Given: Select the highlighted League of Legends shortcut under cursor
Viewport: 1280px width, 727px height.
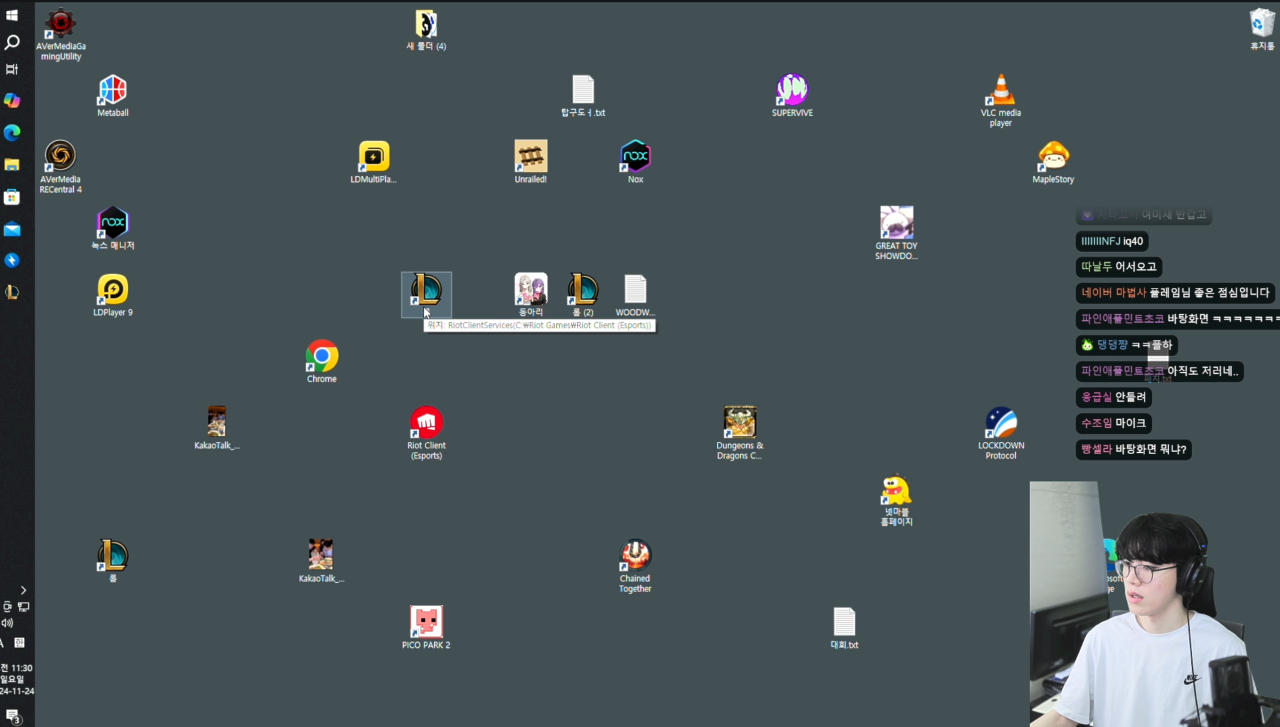Looking at the screenshot, I should pos(426,294).
